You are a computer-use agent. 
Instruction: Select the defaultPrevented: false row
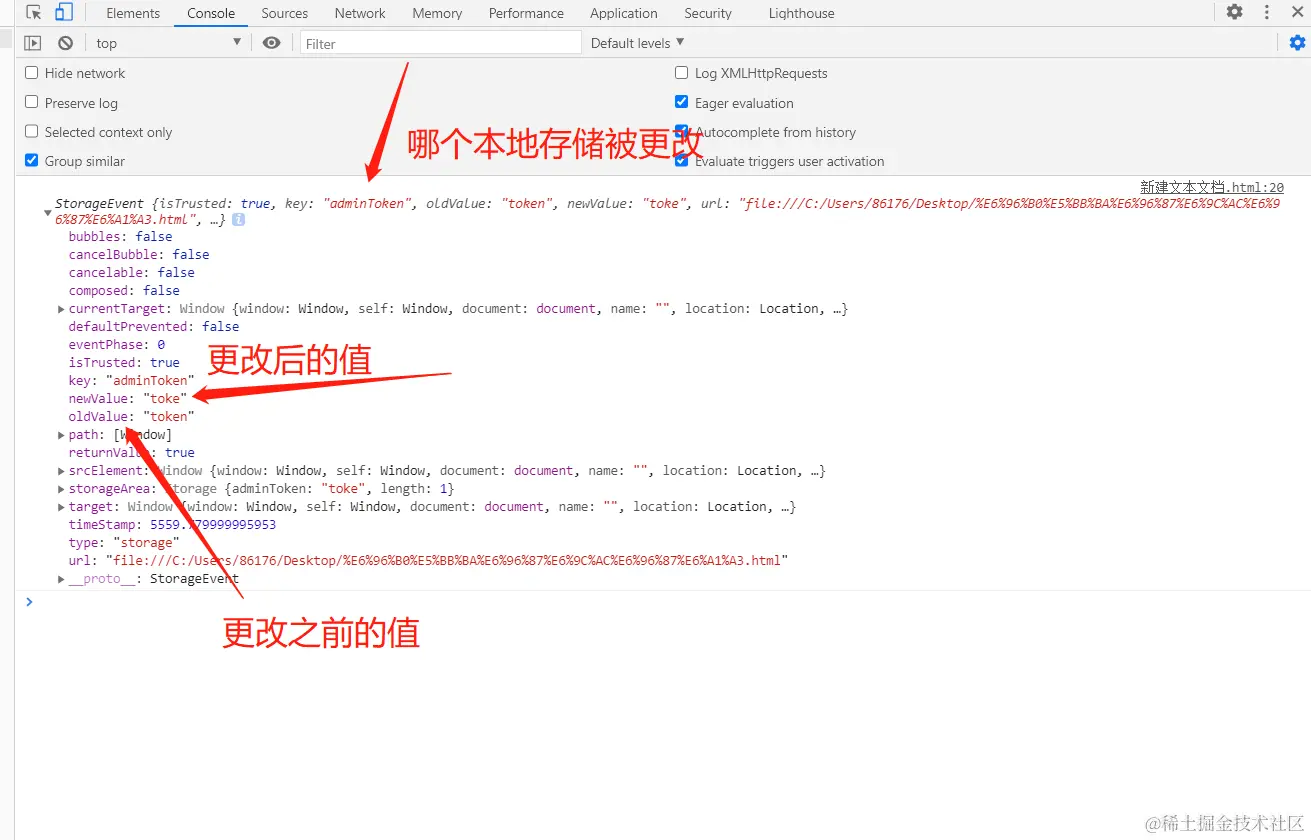pyautogui.click(x=154, y=327)
